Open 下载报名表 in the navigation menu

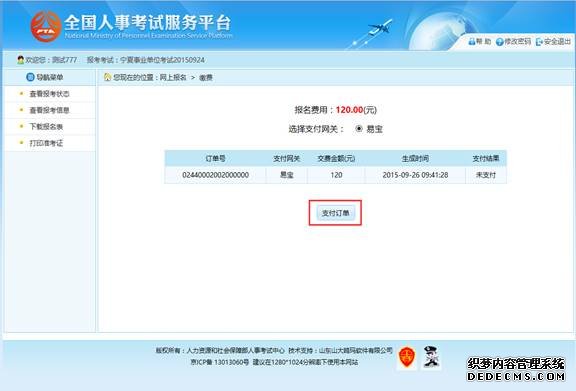tap(46, 127)
